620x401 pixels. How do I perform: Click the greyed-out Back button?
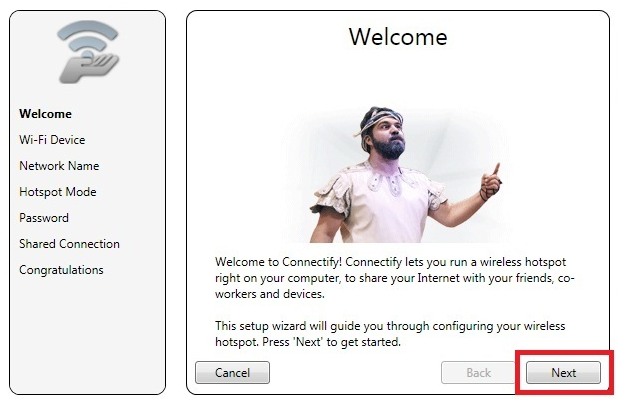478,373
